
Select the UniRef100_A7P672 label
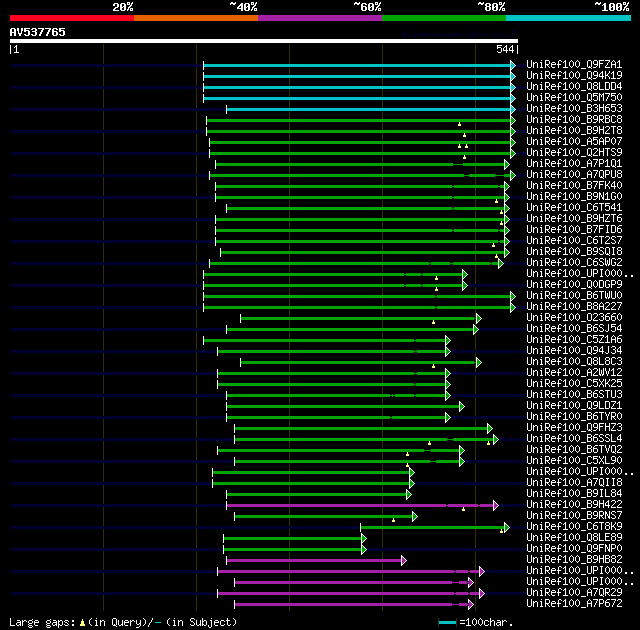click(x=574, y=604)
